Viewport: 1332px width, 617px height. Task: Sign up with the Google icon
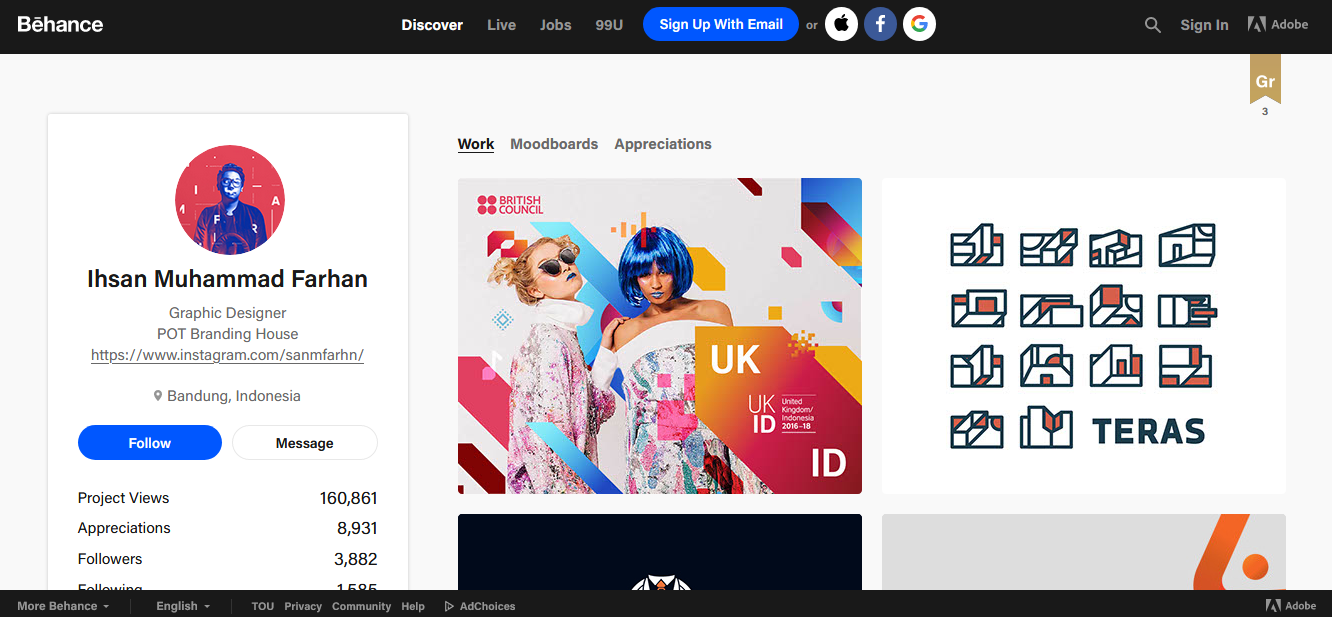(919, 25)
